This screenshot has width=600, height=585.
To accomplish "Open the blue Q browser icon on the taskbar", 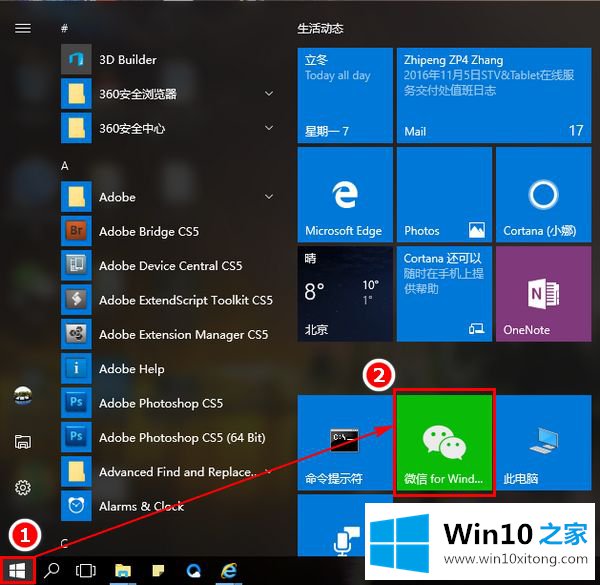I will 194,571.
